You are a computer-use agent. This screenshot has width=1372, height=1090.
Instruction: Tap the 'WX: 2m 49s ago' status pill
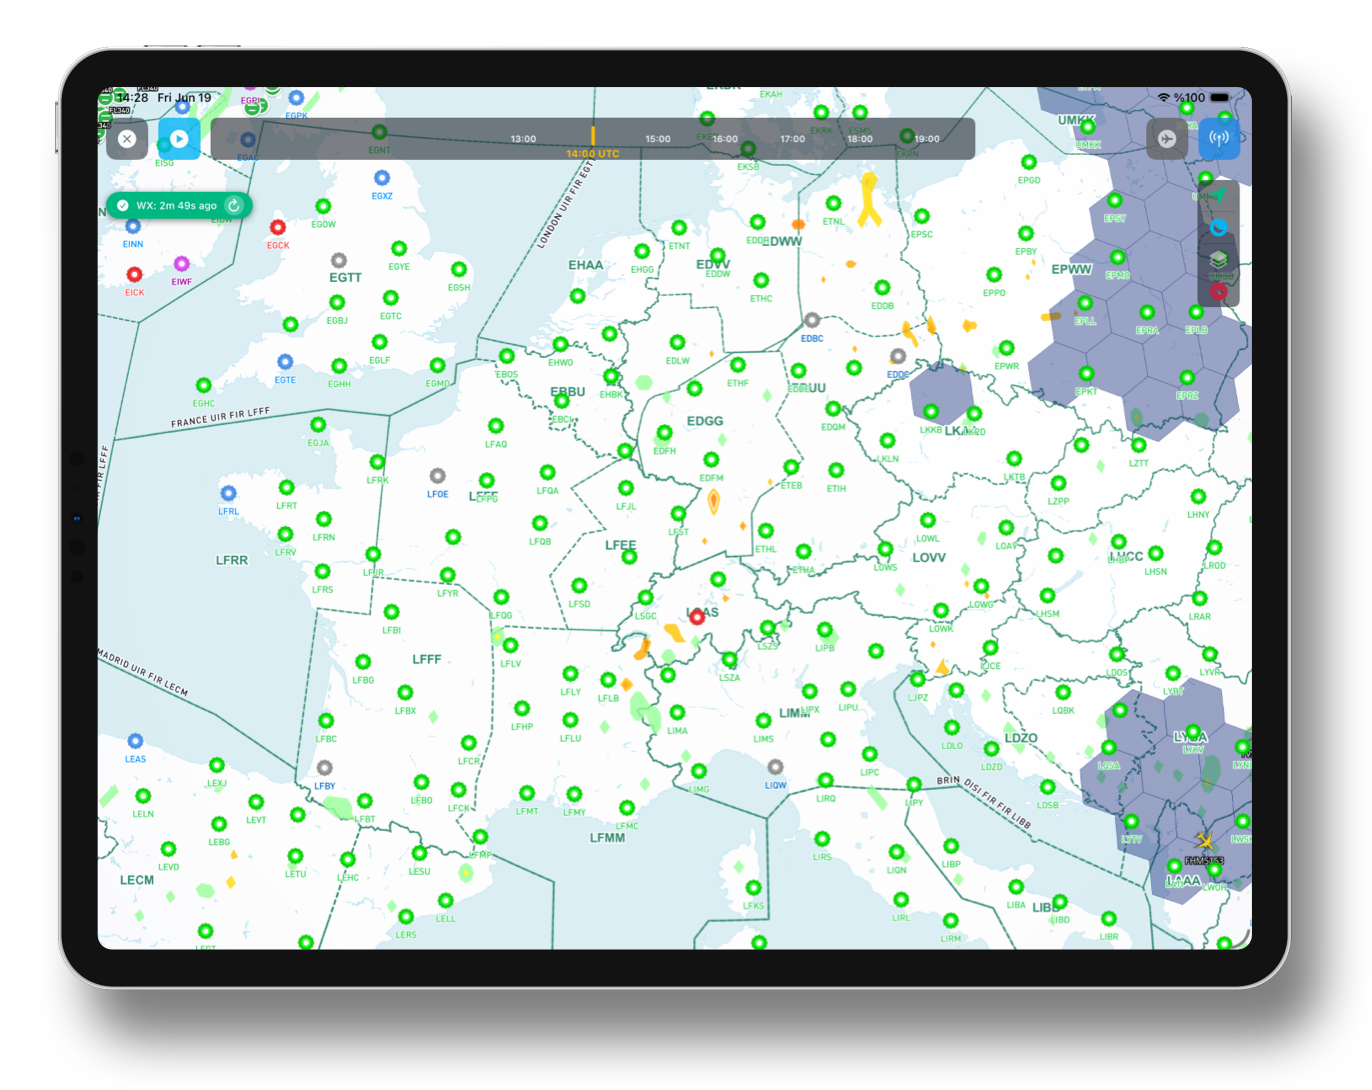(179, 205)
